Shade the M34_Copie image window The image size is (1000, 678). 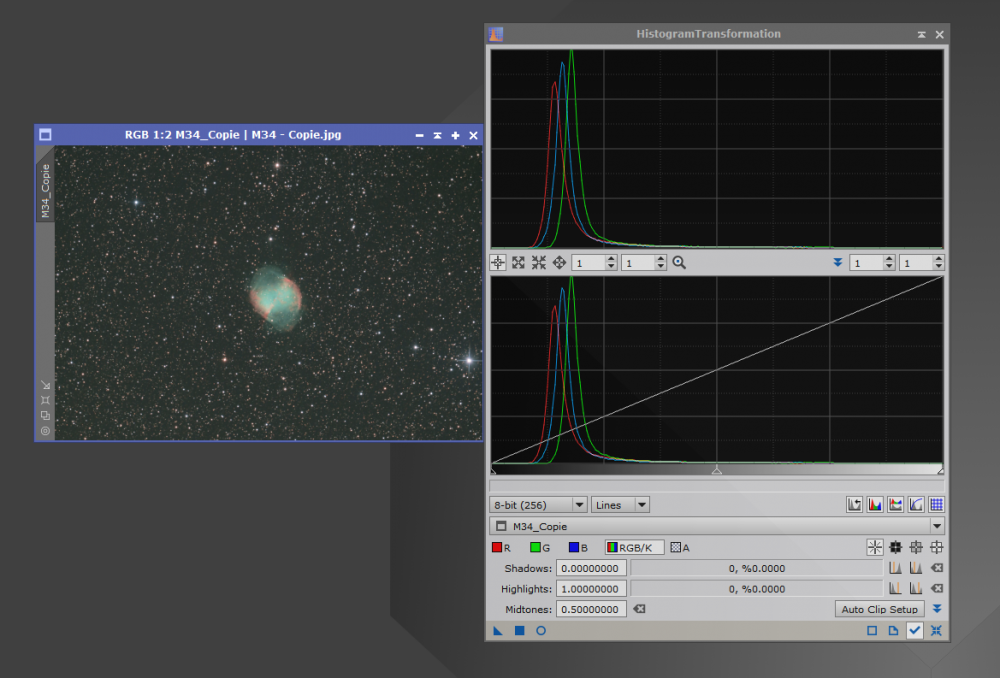(x=438, y=135)
